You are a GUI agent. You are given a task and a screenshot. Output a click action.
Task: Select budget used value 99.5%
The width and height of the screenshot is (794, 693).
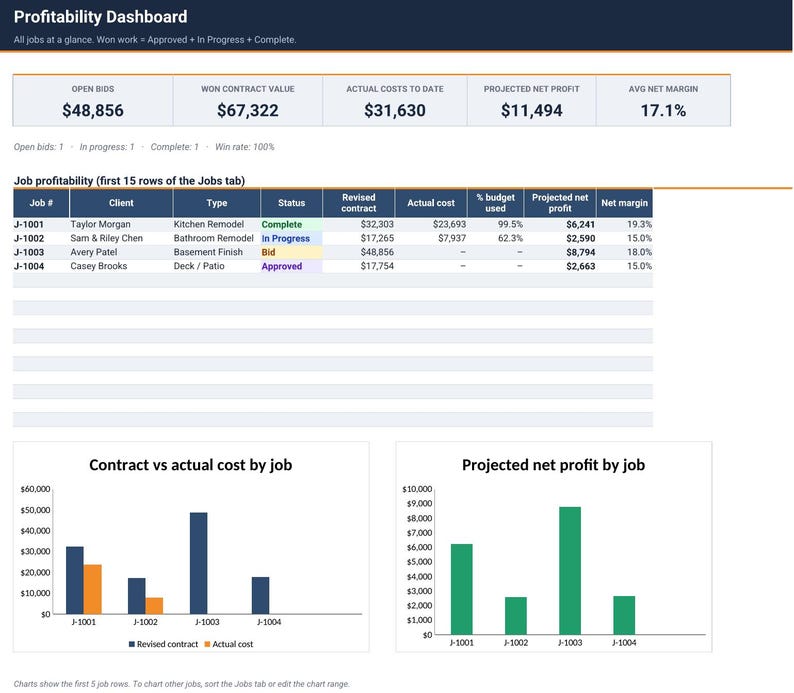coord(510,224)
